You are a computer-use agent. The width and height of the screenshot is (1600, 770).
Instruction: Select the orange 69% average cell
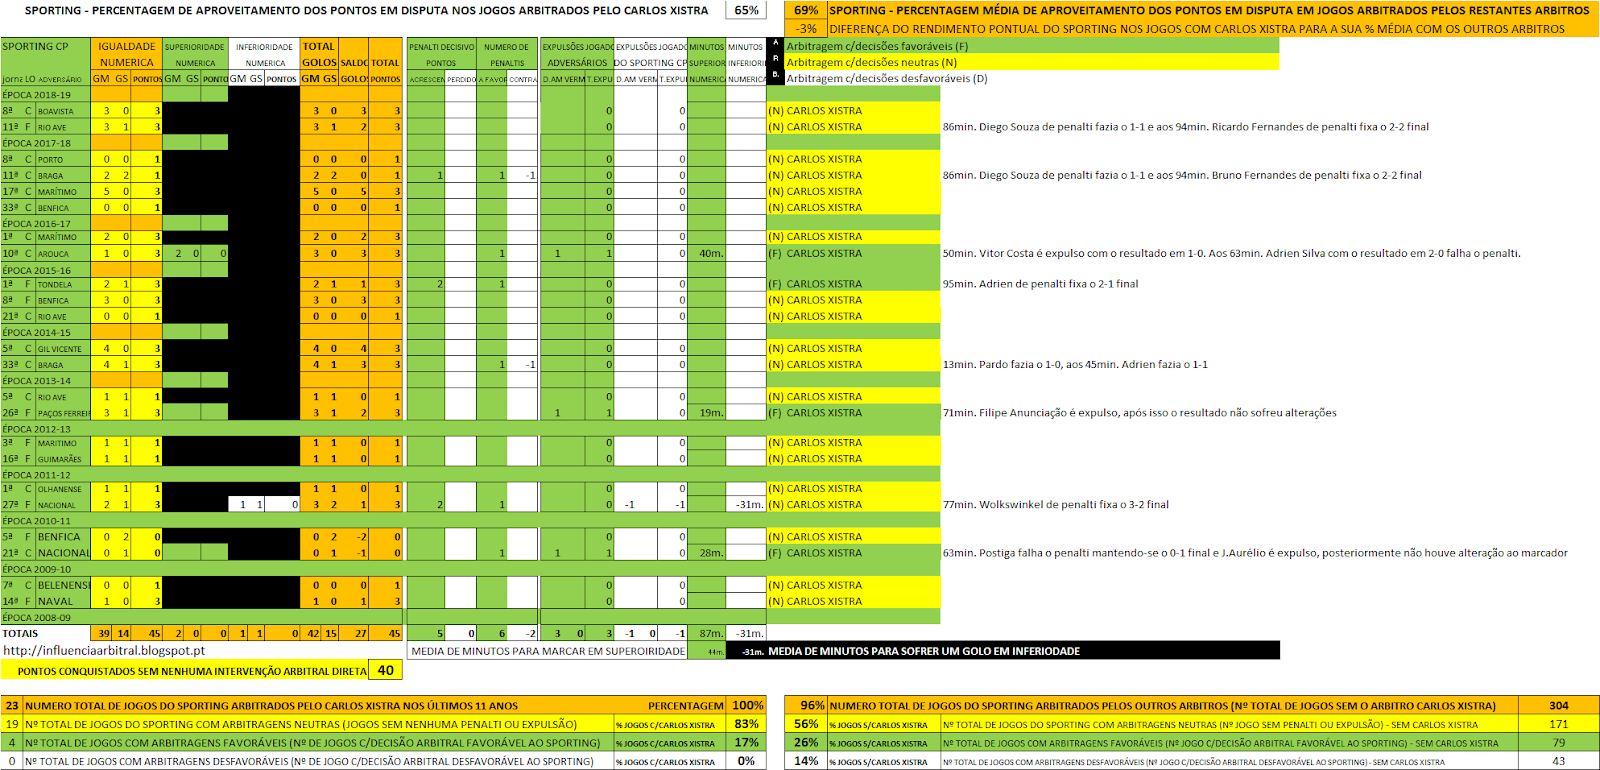point(806,10)
